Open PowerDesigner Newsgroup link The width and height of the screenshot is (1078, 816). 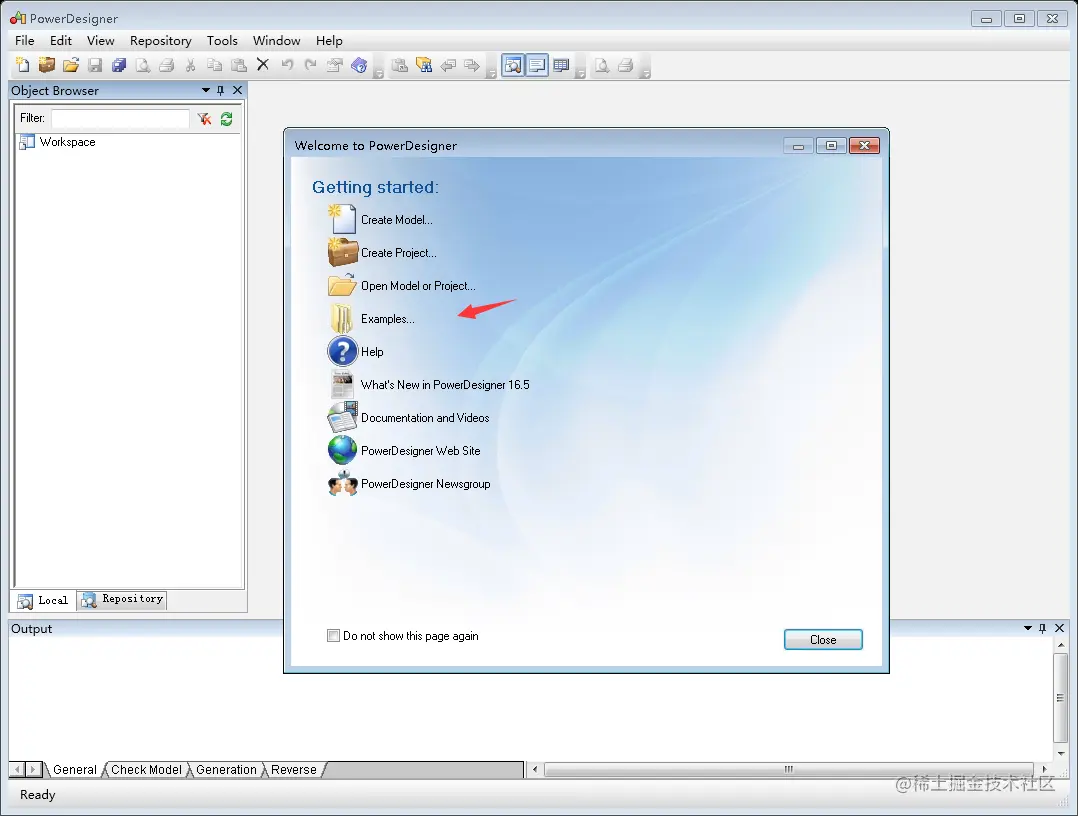426,484
